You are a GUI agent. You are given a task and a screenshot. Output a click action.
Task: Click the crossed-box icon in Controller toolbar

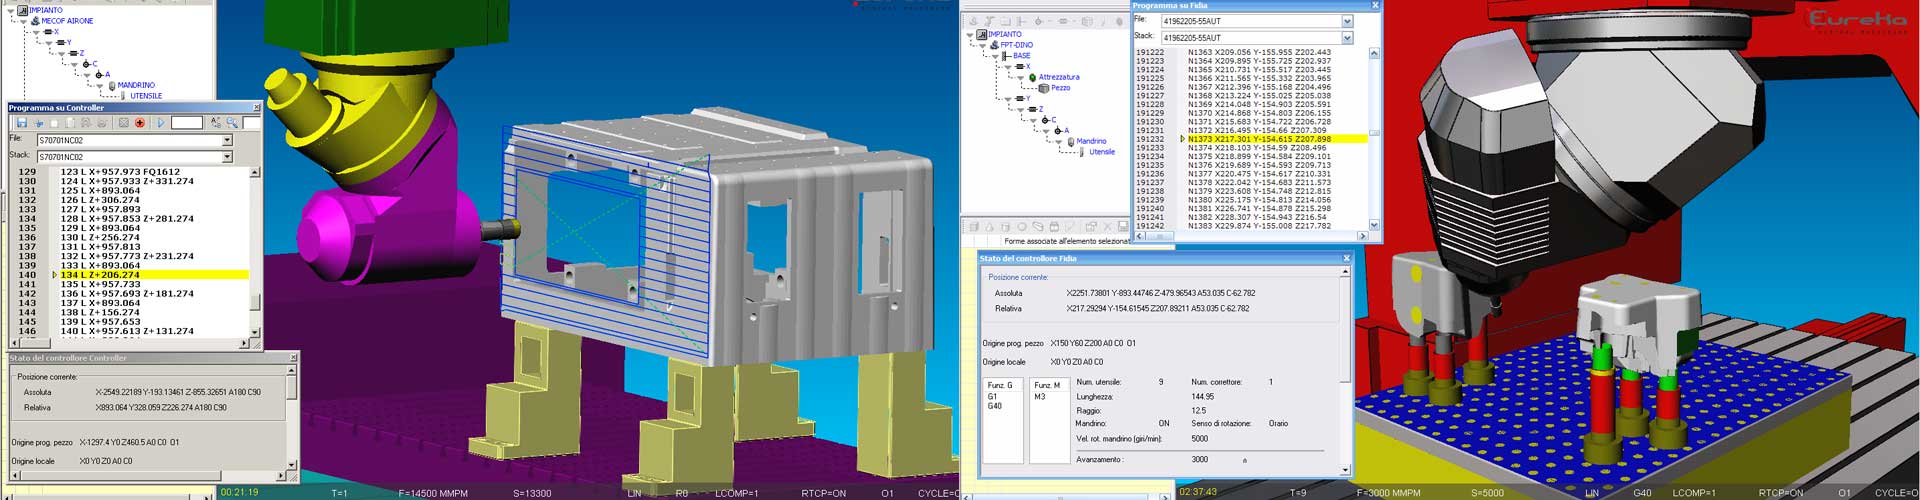click(124, 123)
